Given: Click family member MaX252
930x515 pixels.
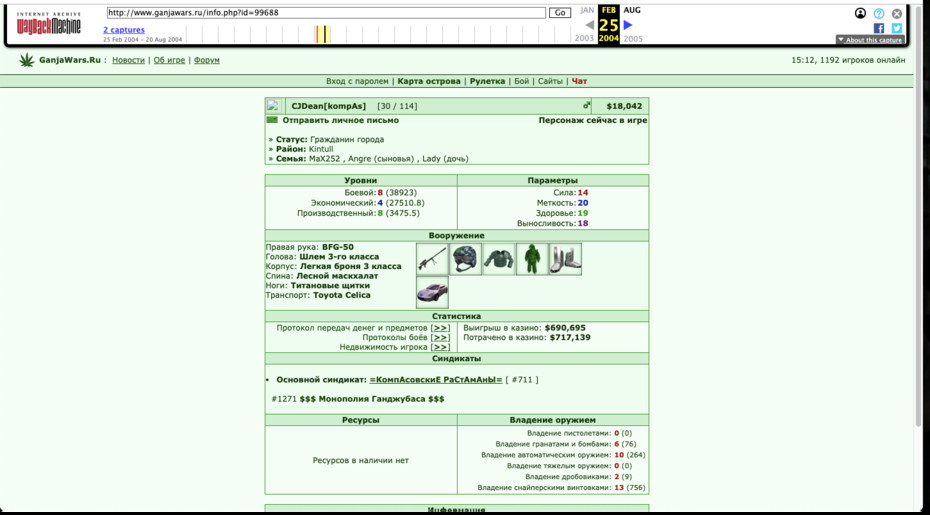Looking at the screenshot, I should 324,159.
